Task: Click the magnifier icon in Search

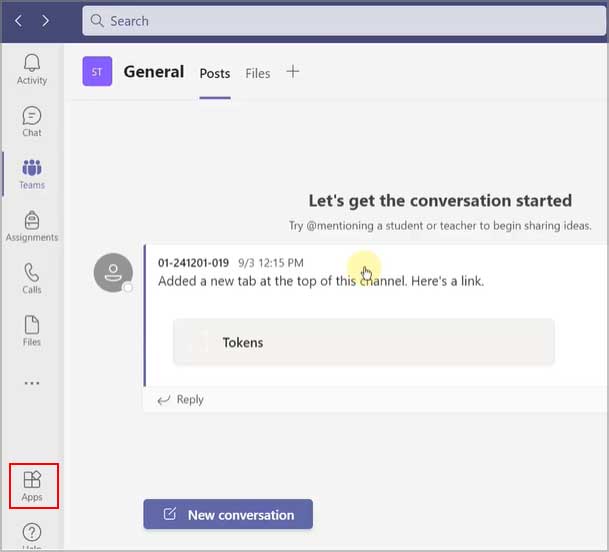Action: click(x=97, y=21)
